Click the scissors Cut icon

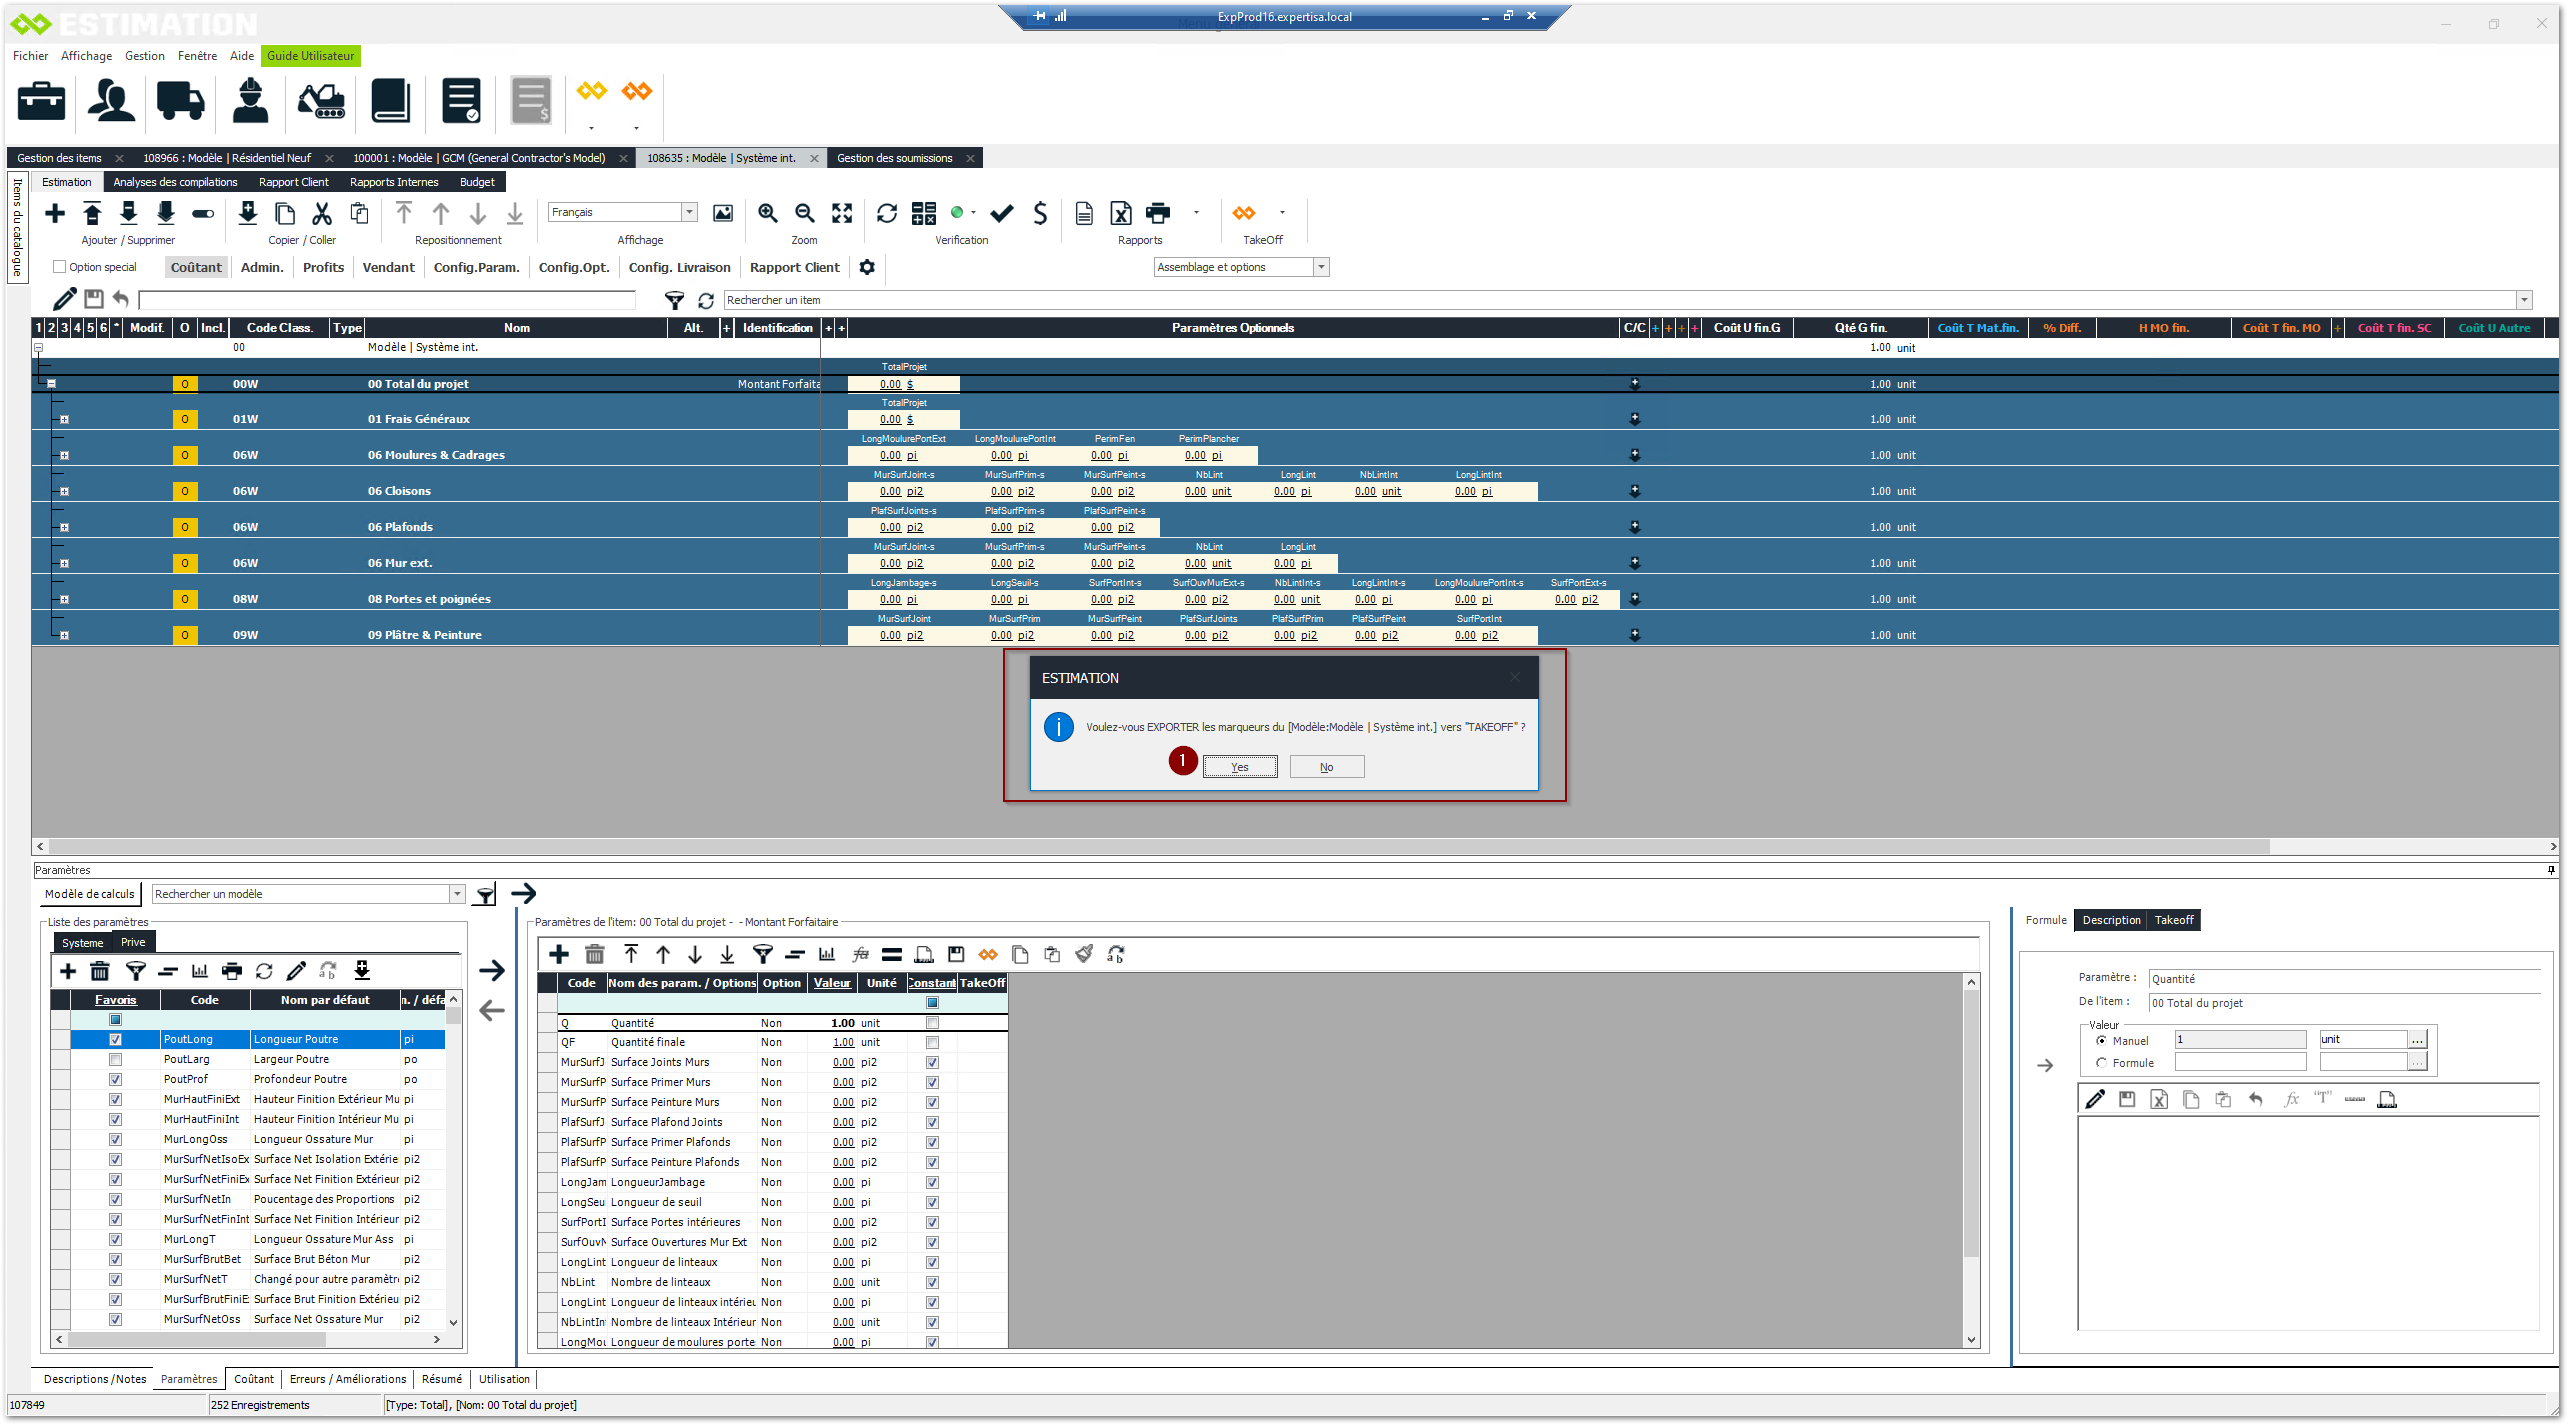pyautogui.click(x=322, y=213)
